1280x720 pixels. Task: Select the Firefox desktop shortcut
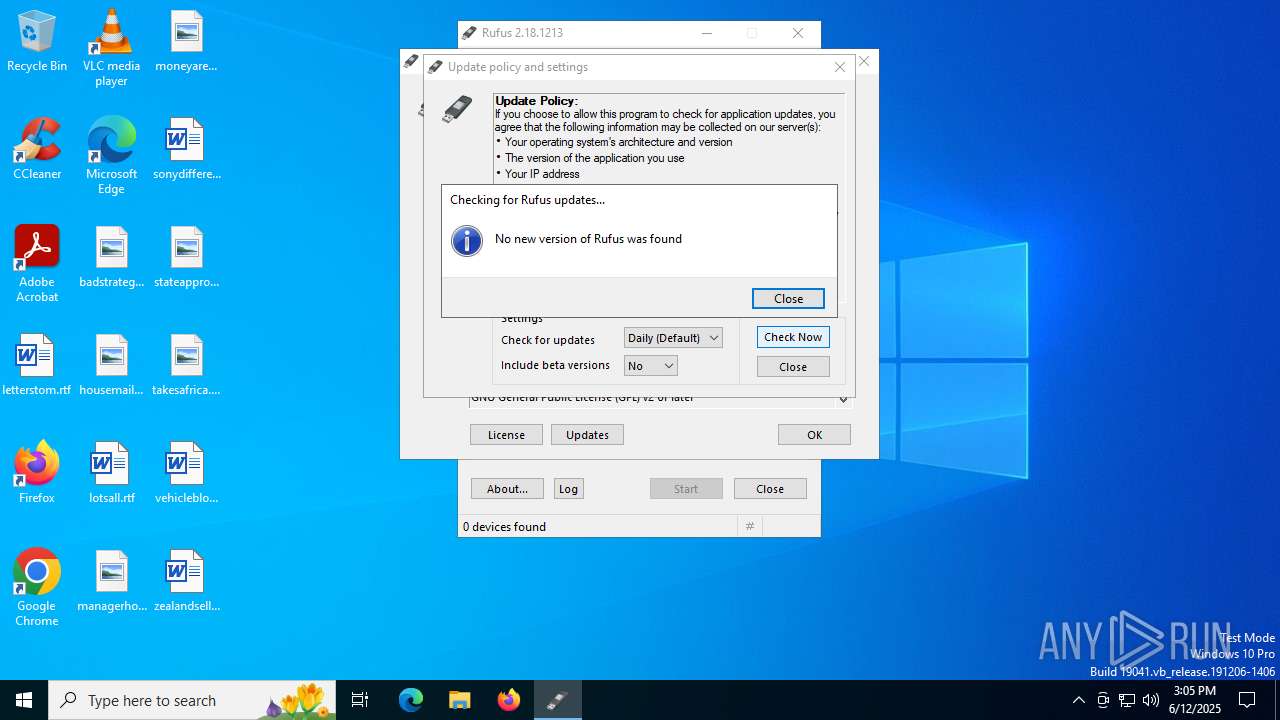point(37,474)
